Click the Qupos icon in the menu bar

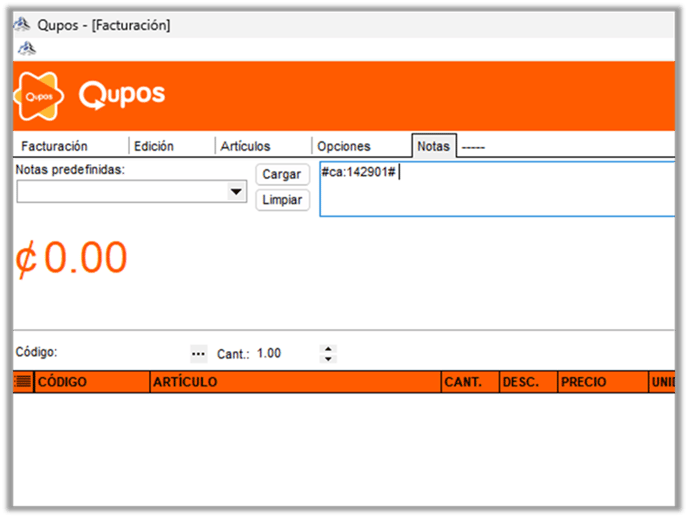pos(27,48)
